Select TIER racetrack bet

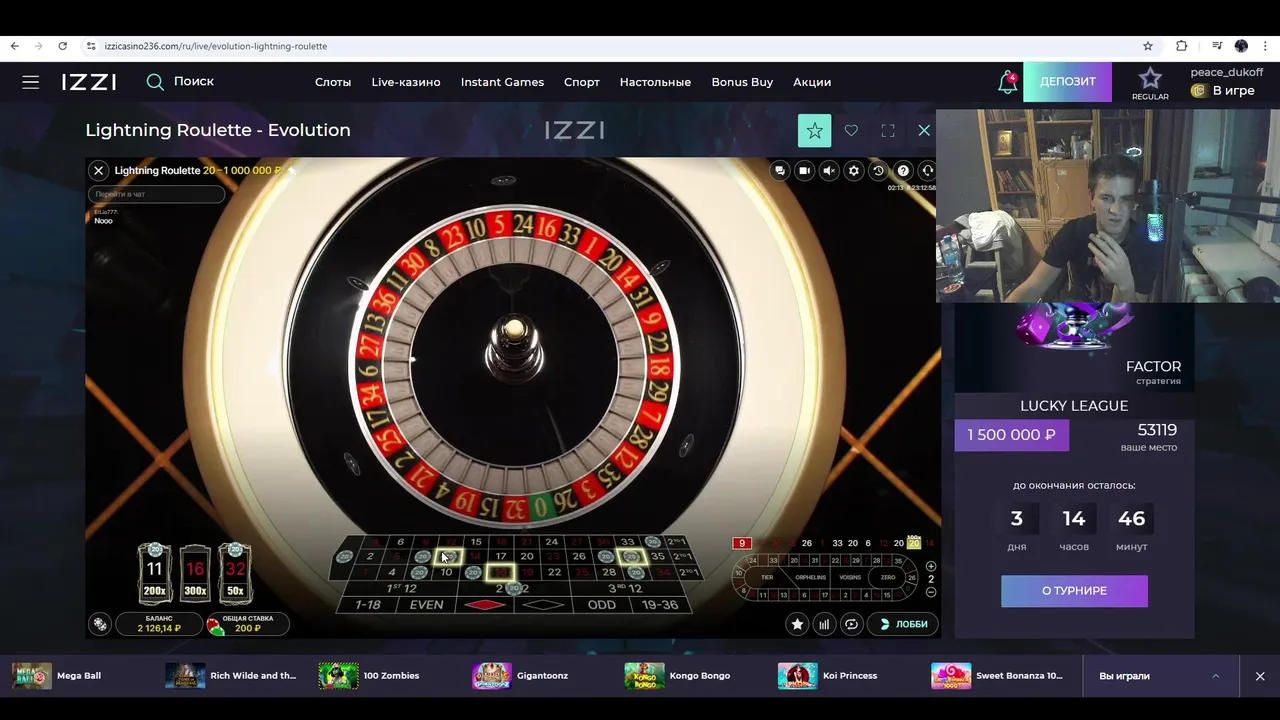pos(767,577)
